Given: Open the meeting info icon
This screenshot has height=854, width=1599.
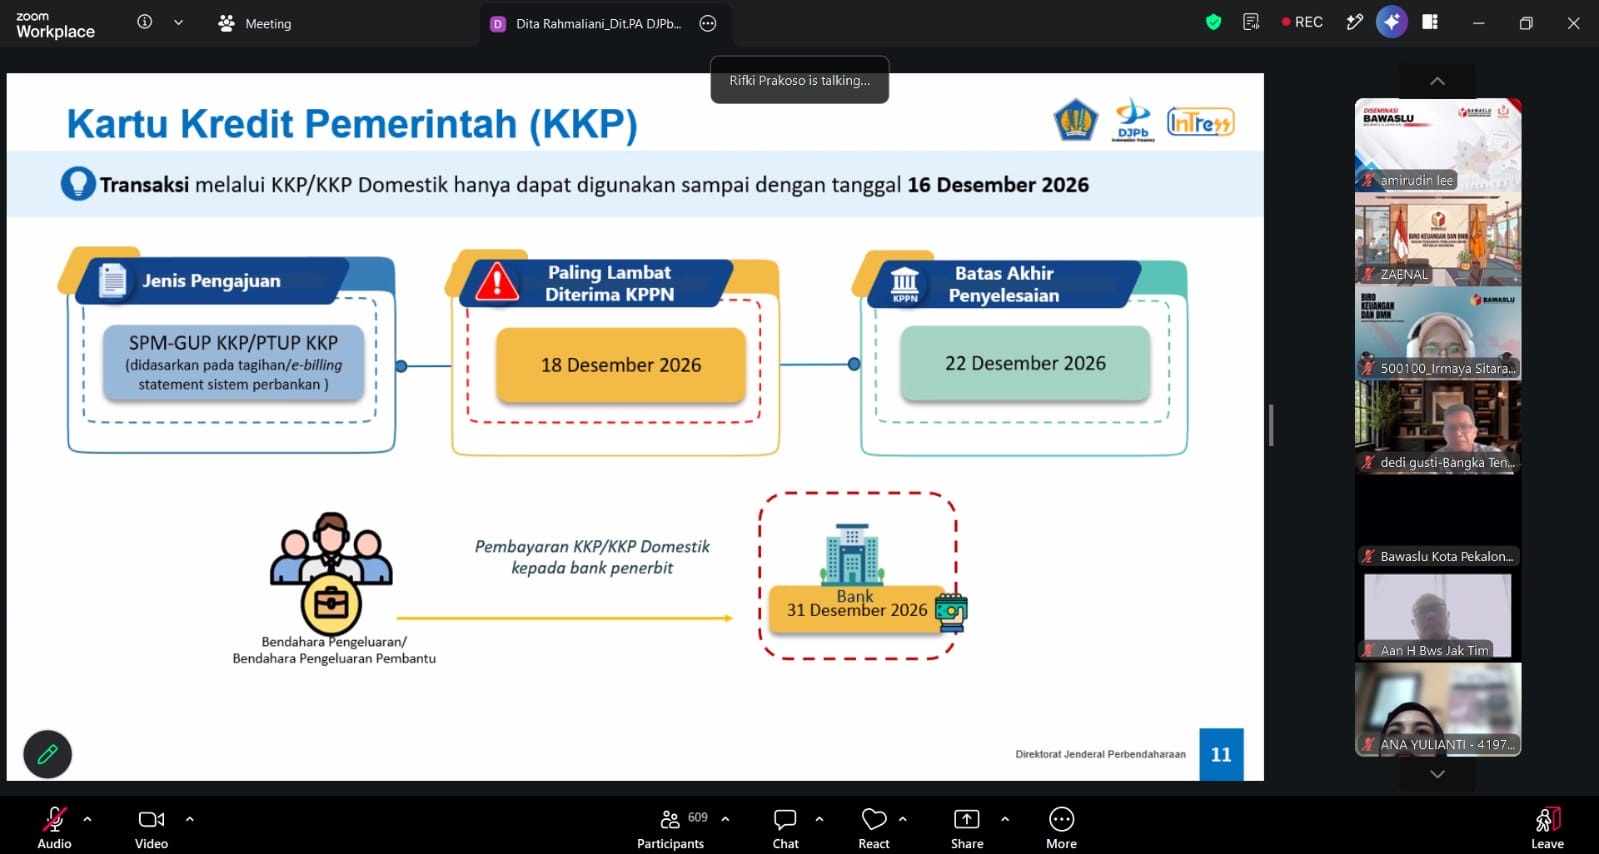Looking at the screenshot, I should [x=145, y=22].
